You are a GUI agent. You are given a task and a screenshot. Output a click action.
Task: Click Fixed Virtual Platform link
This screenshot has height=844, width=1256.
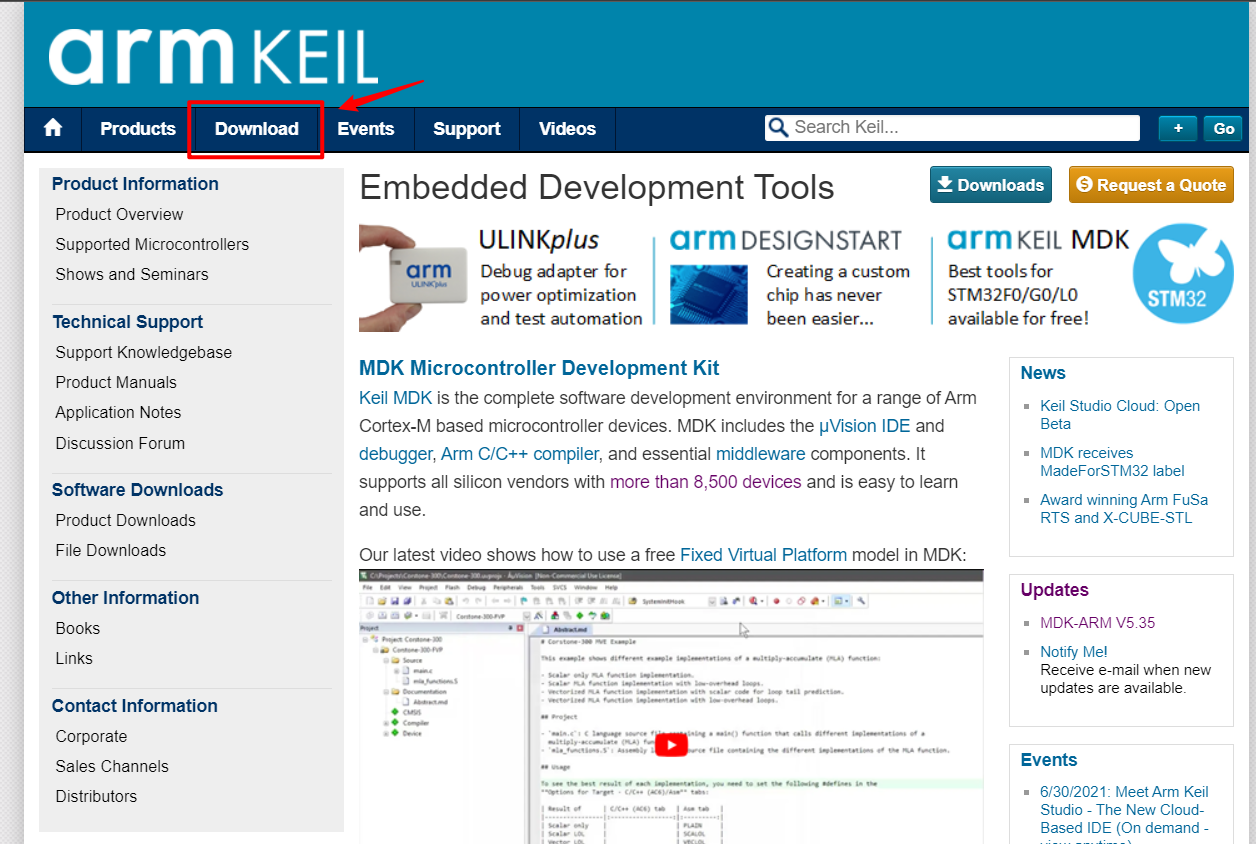[x=763, y=555]
